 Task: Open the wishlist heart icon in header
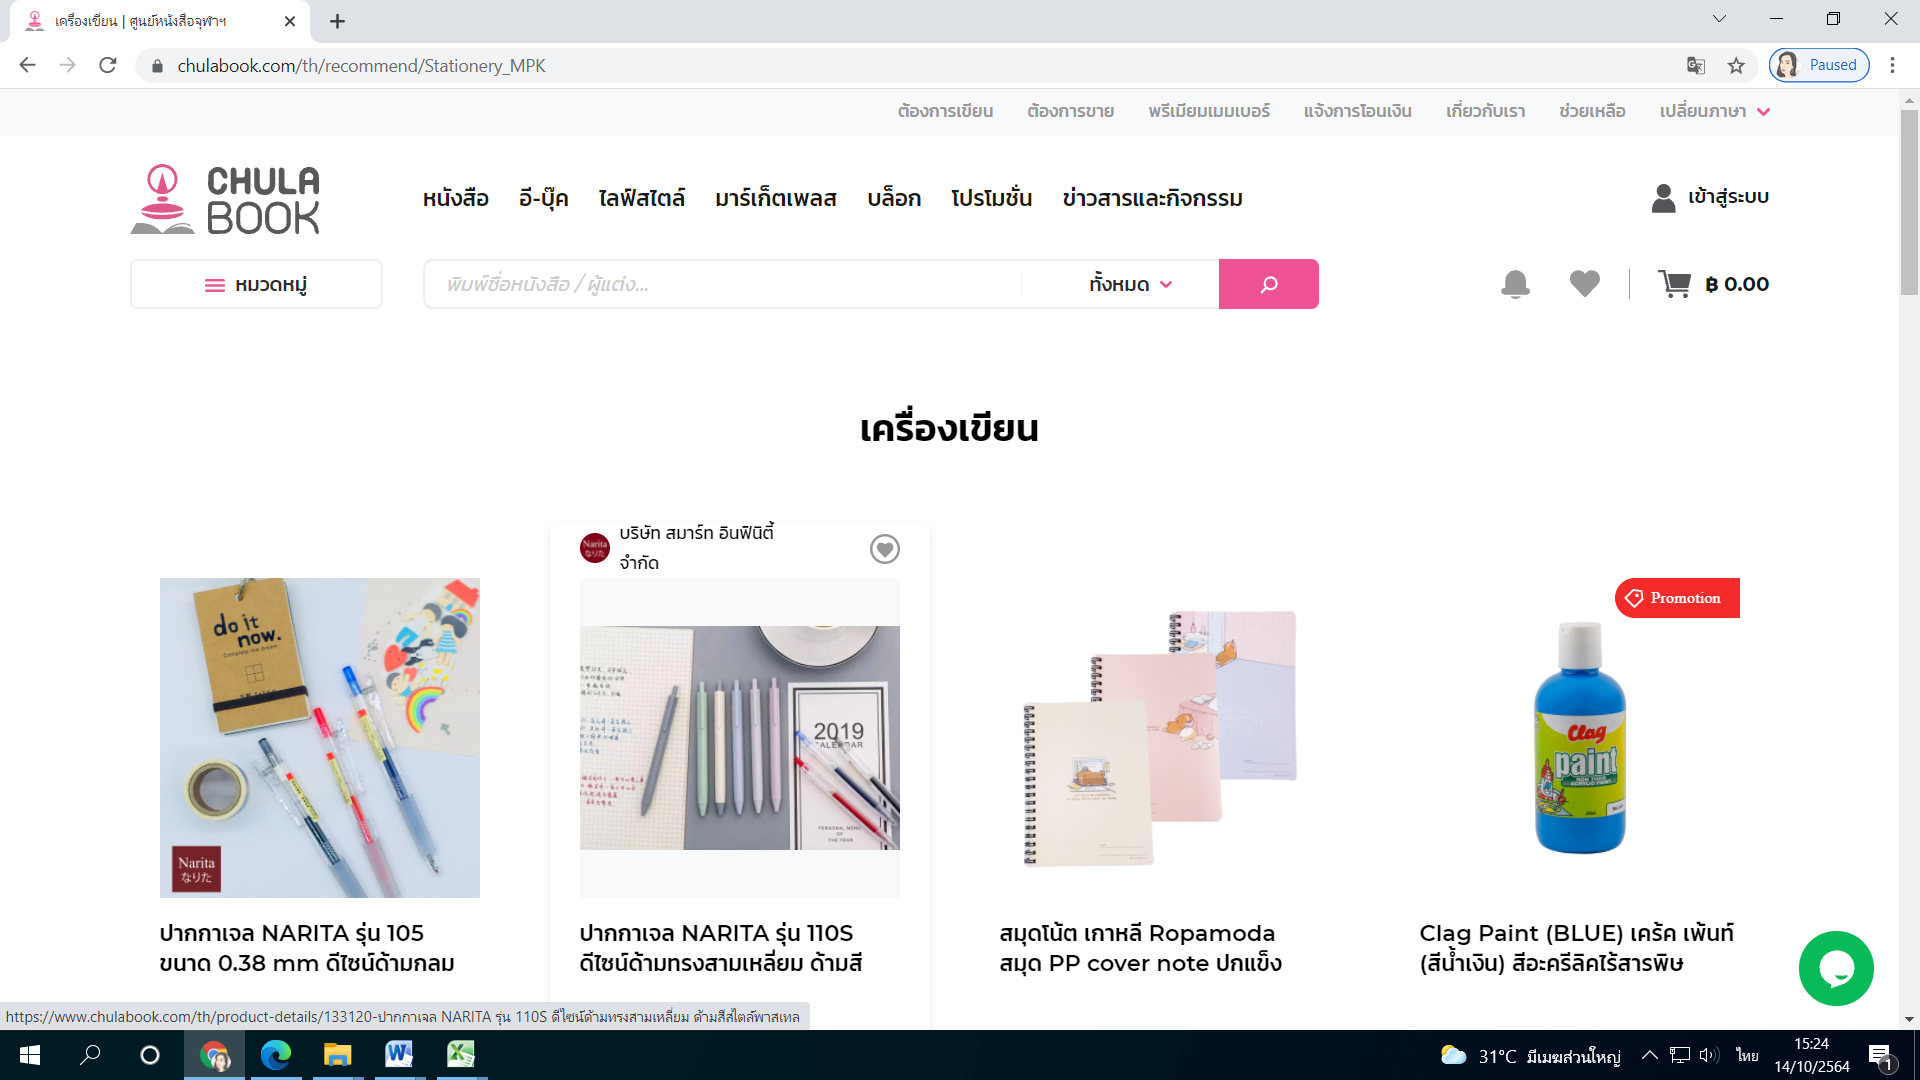(1584, 284)
